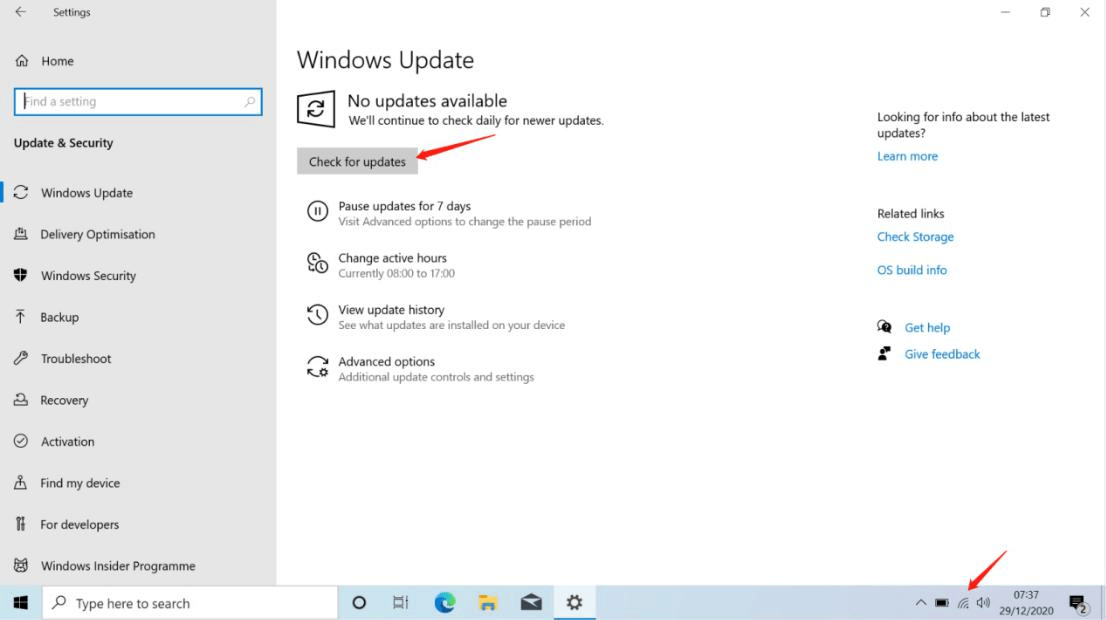This screenshot has width=1106, height=620.
Task: Click the Settings gear on the taskbar
Action: point(574,603)
